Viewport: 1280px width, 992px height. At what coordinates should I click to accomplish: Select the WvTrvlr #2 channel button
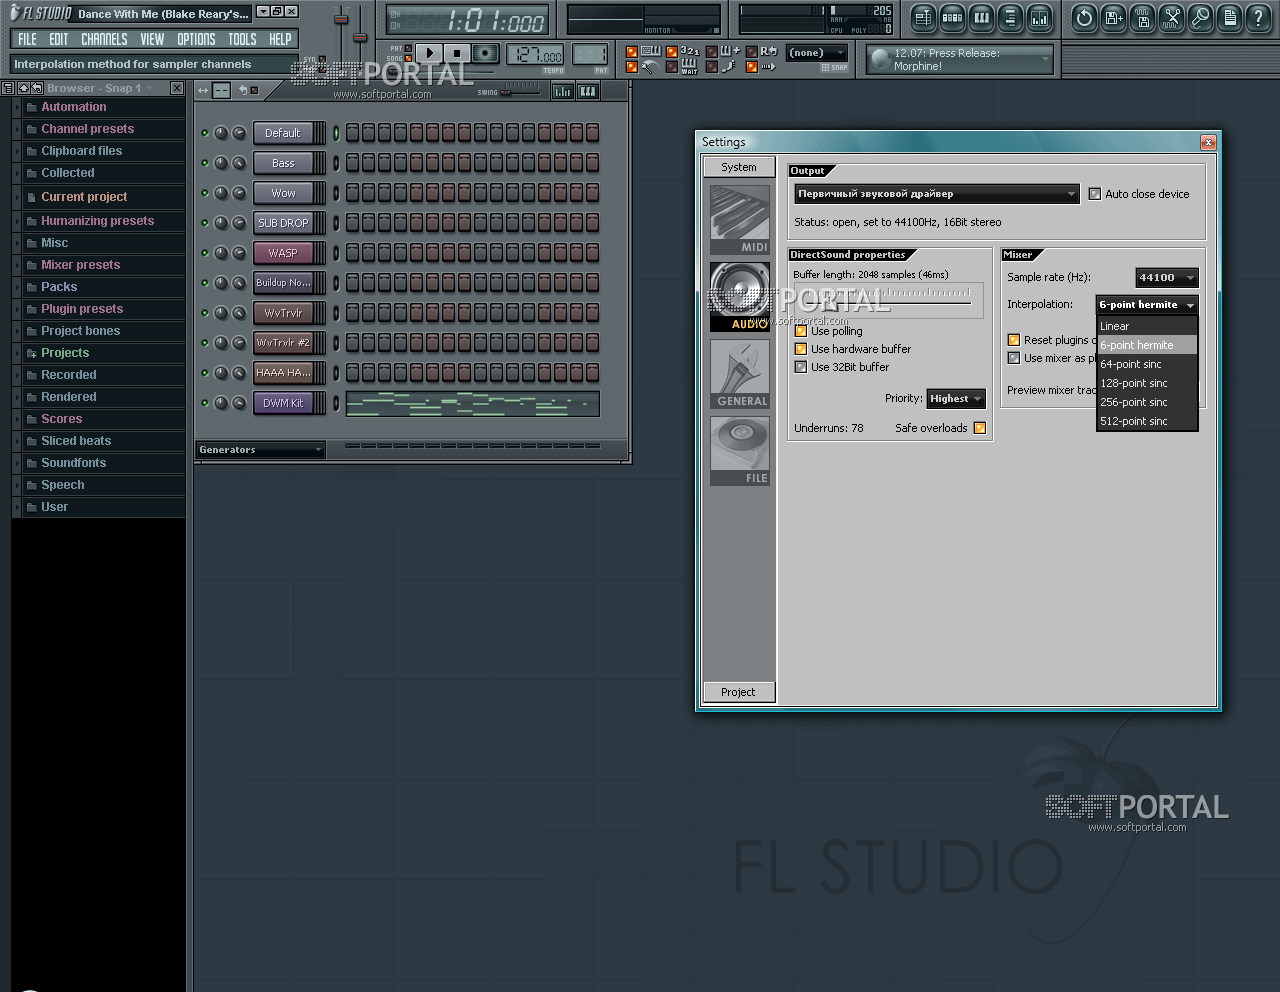pyautogui.click(x=283, y=343)
